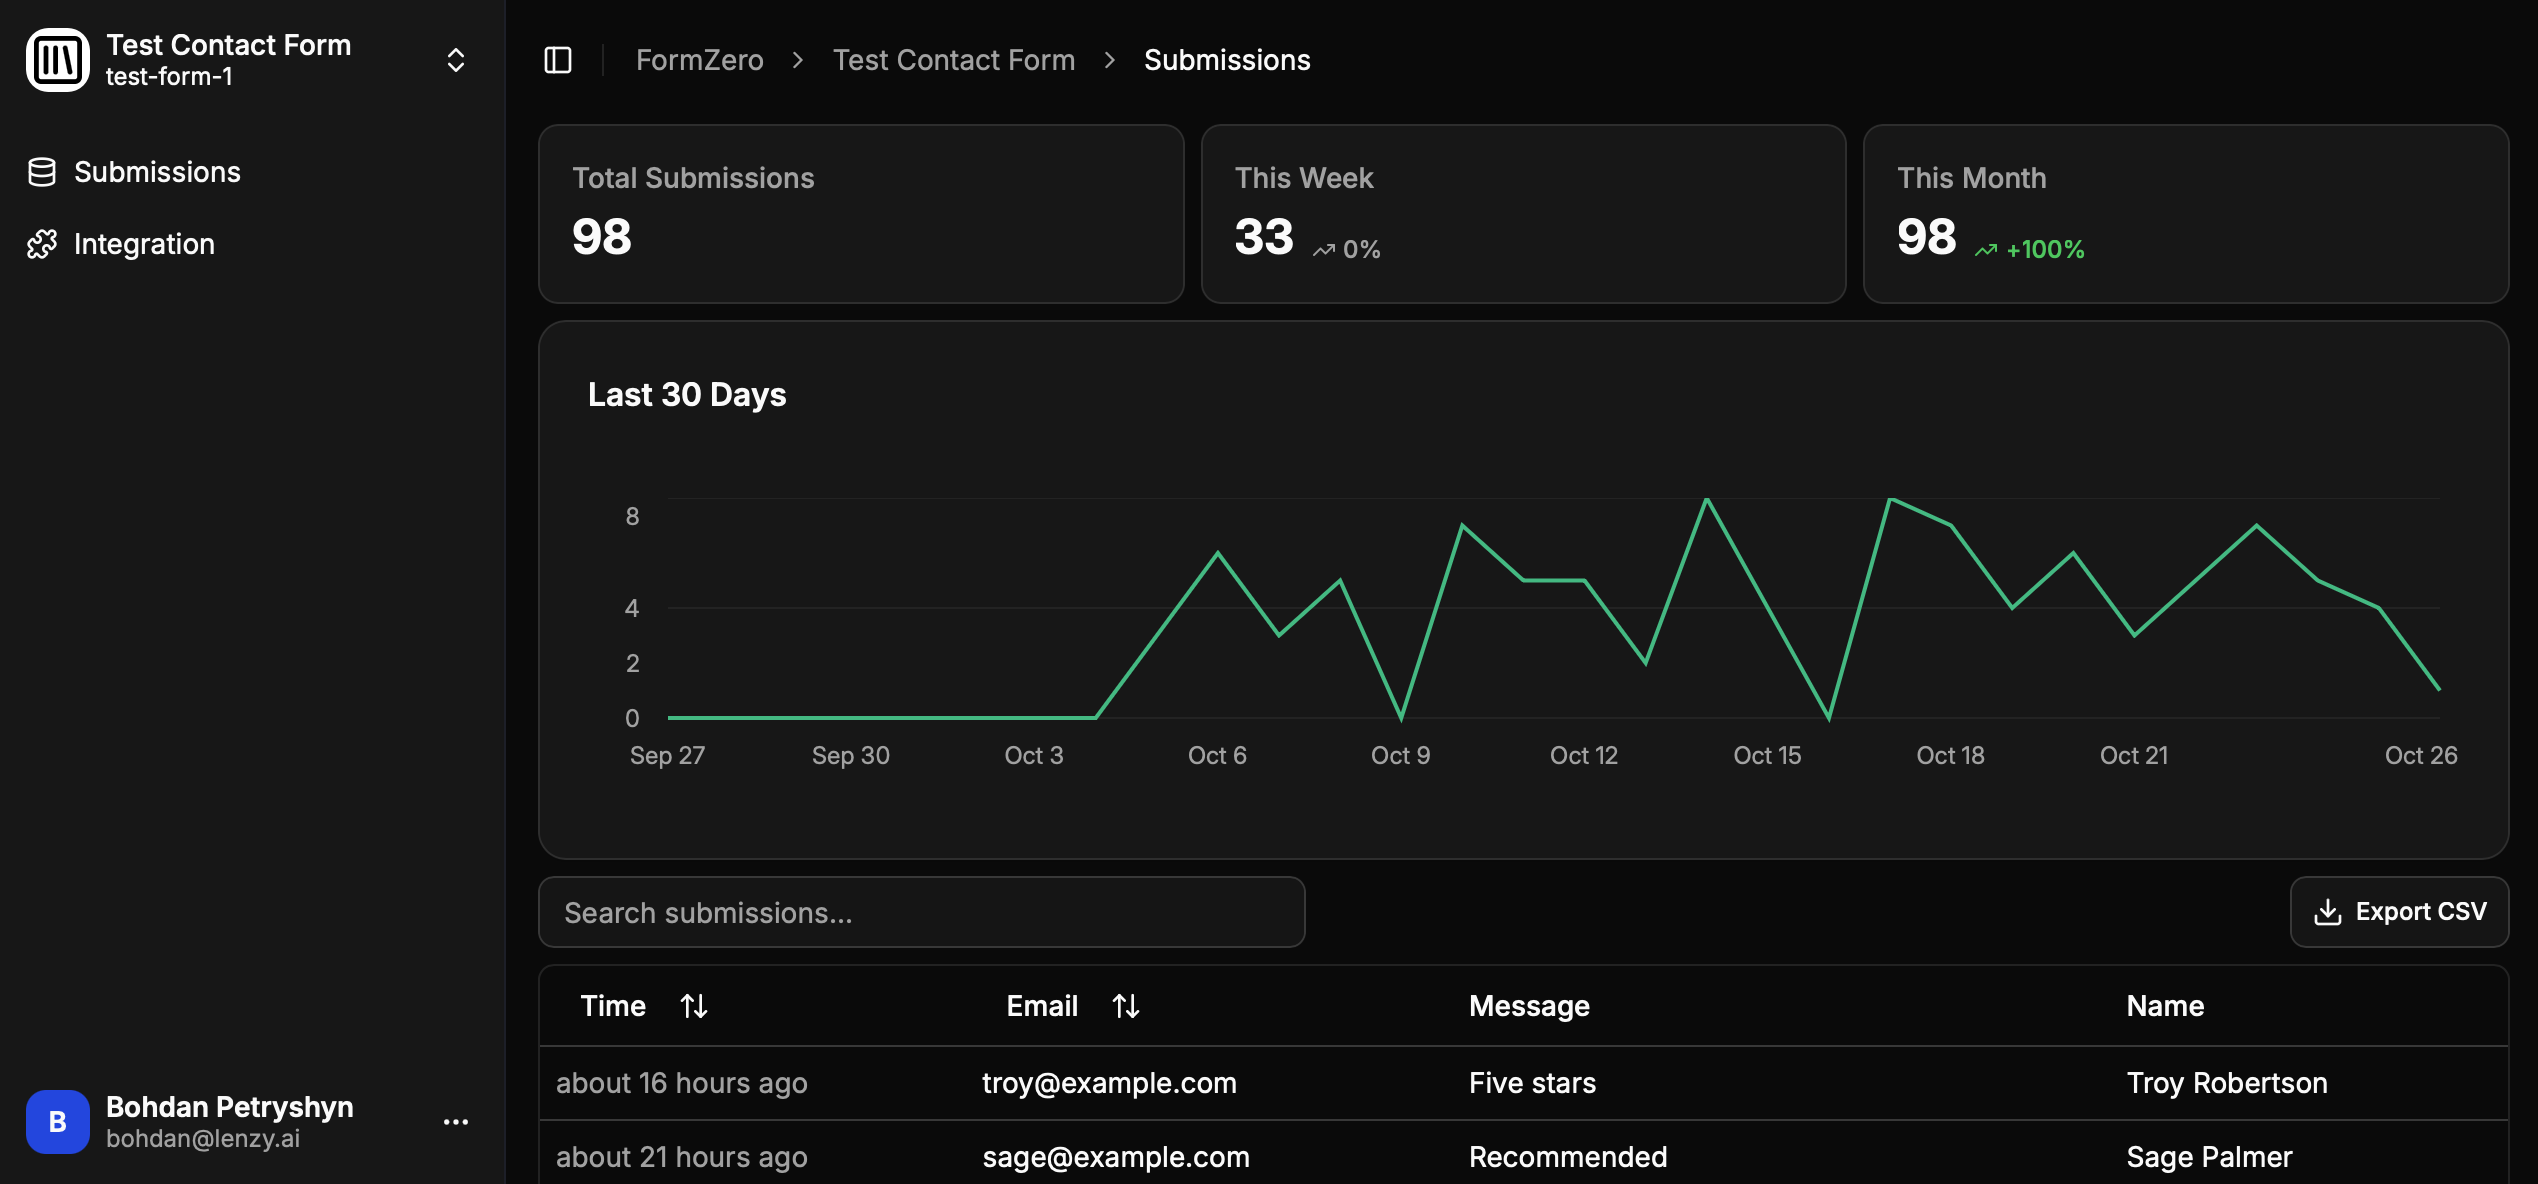Open the Integration sidebar item
2538x1184 pixels.
point(144,244)
